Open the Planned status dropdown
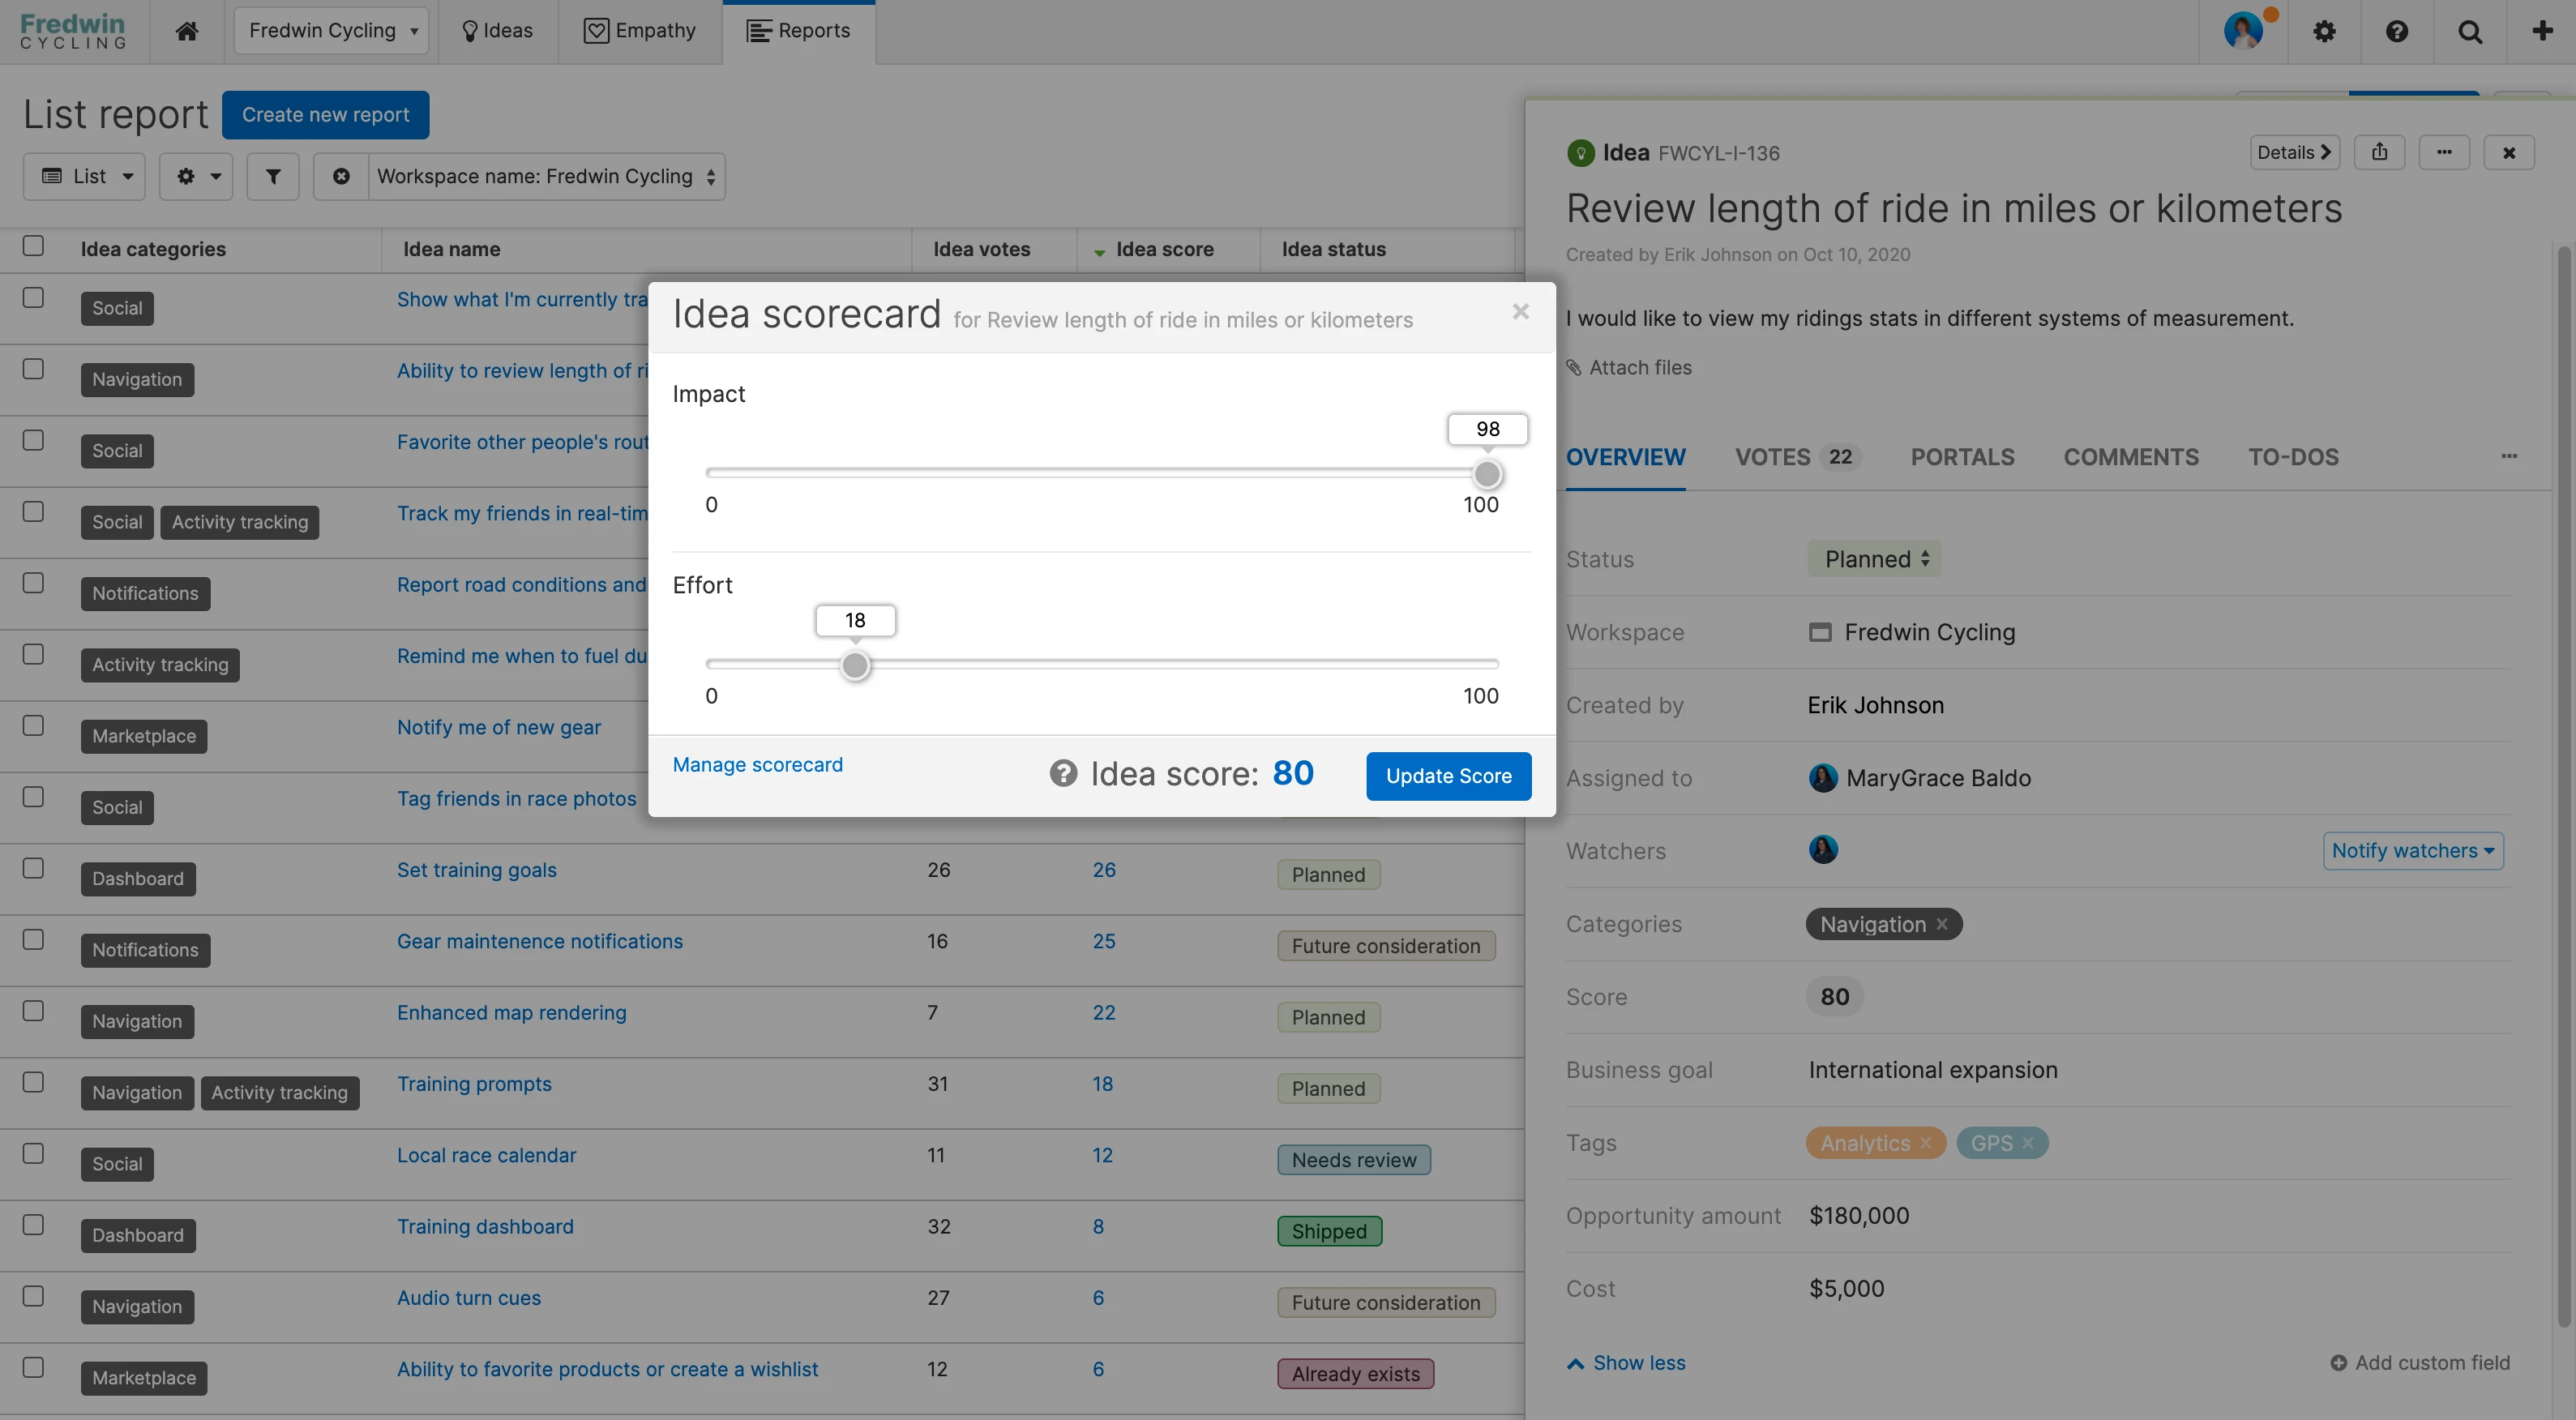 (x=1874, y=559)
